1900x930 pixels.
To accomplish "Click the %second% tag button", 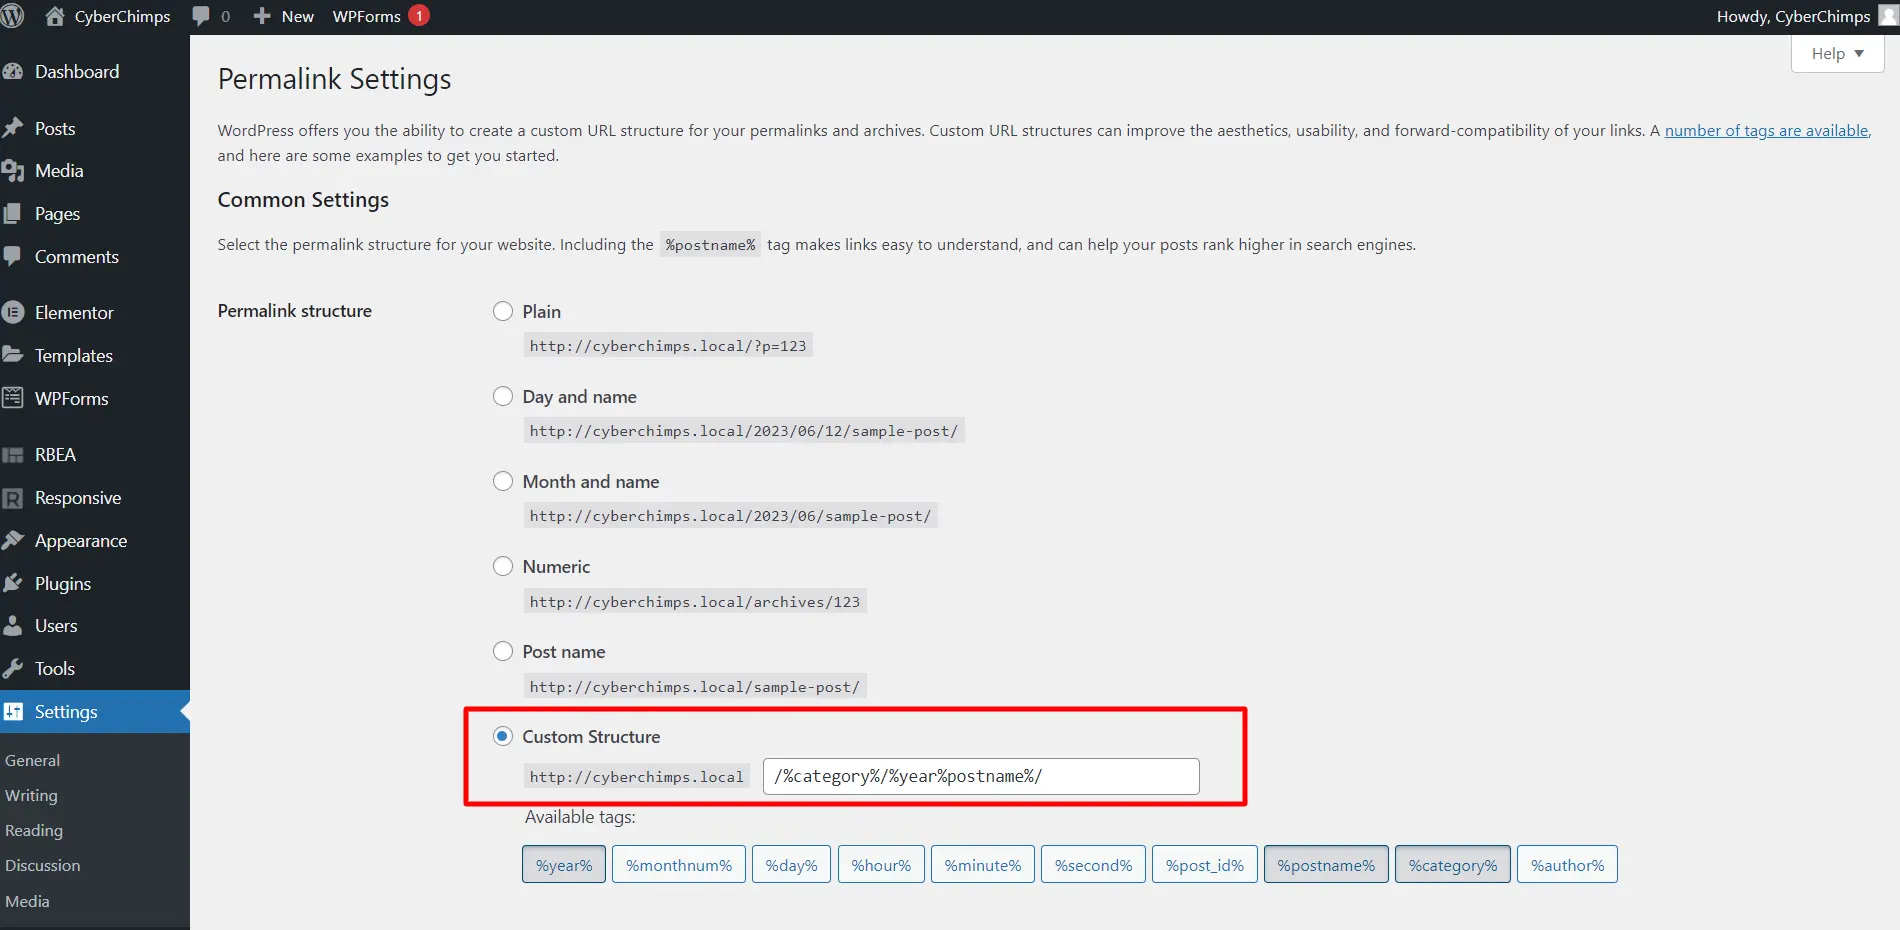I will pos(1094,865).
